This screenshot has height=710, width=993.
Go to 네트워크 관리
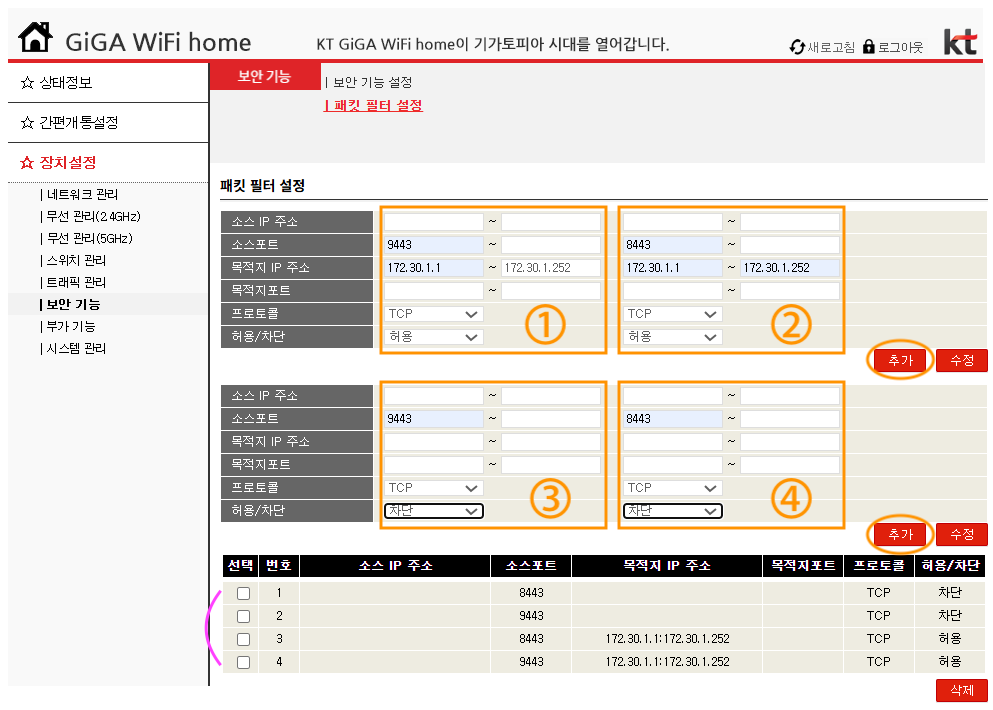click(x=82, y=194)
